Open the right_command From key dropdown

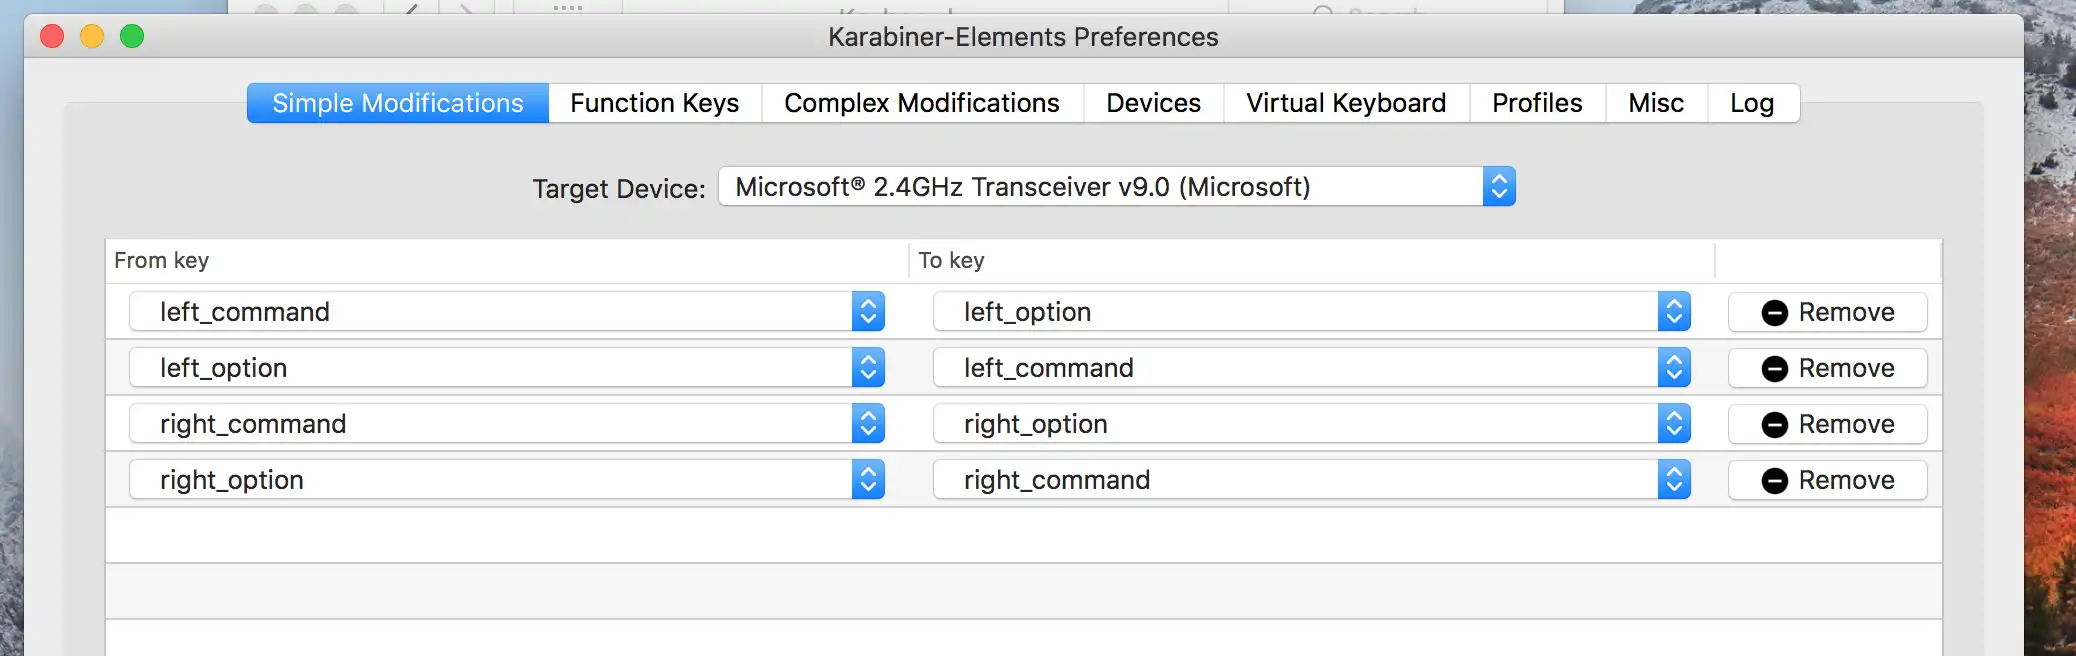coord(868,423)
